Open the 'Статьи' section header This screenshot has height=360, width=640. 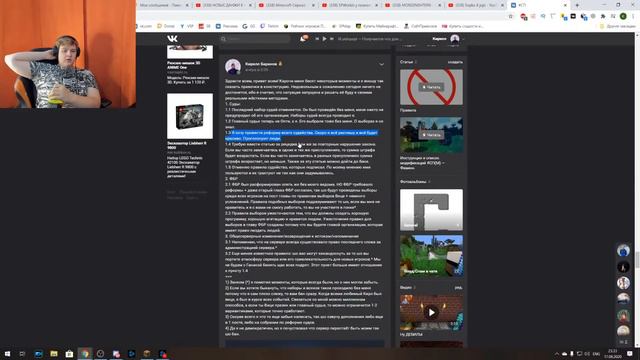tap(406, 62)
